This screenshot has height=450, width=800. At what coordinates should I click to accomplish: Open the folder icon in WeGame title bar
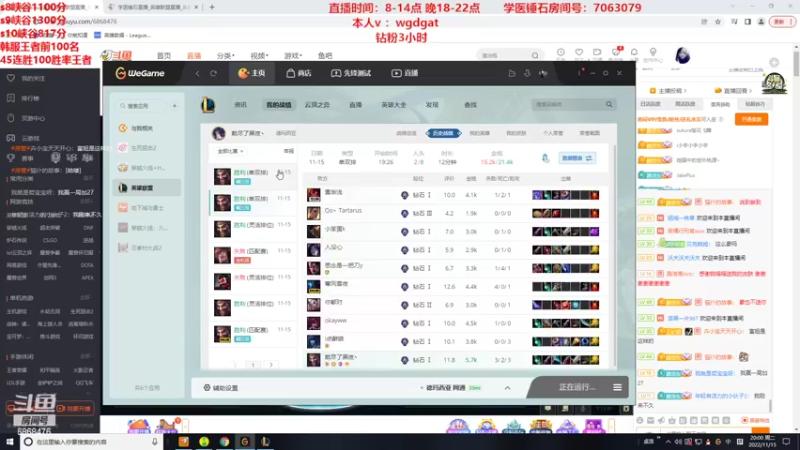[512, 73]
